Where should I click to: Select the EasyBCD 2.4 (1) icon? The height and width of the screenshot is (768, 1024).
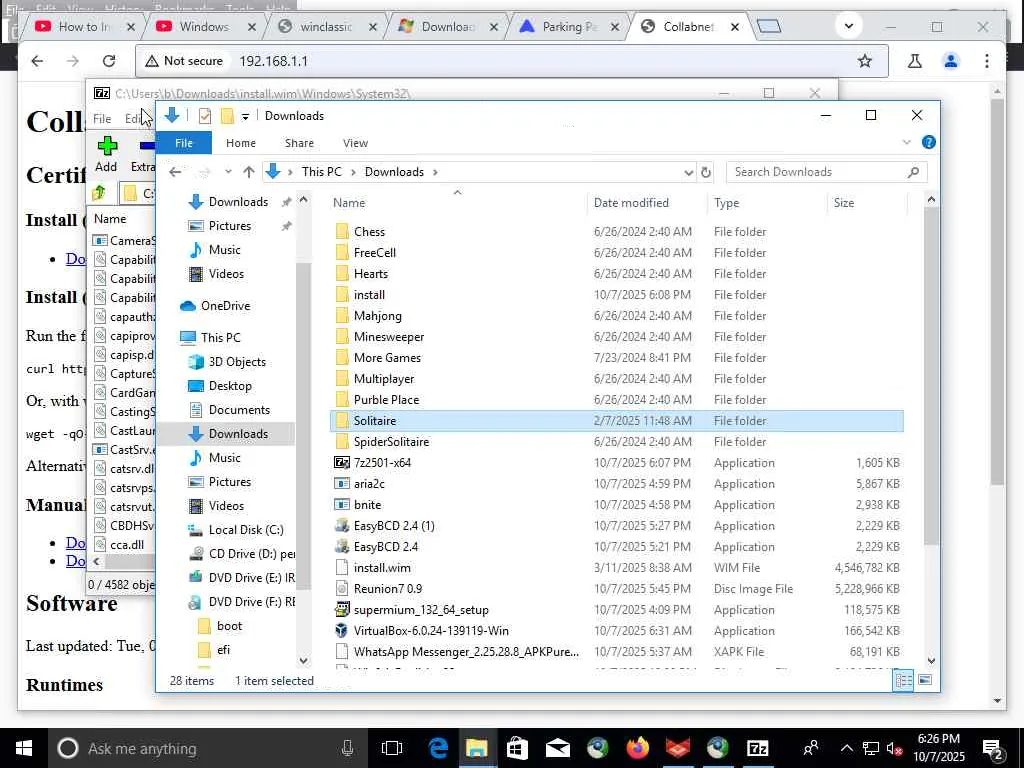342,526
